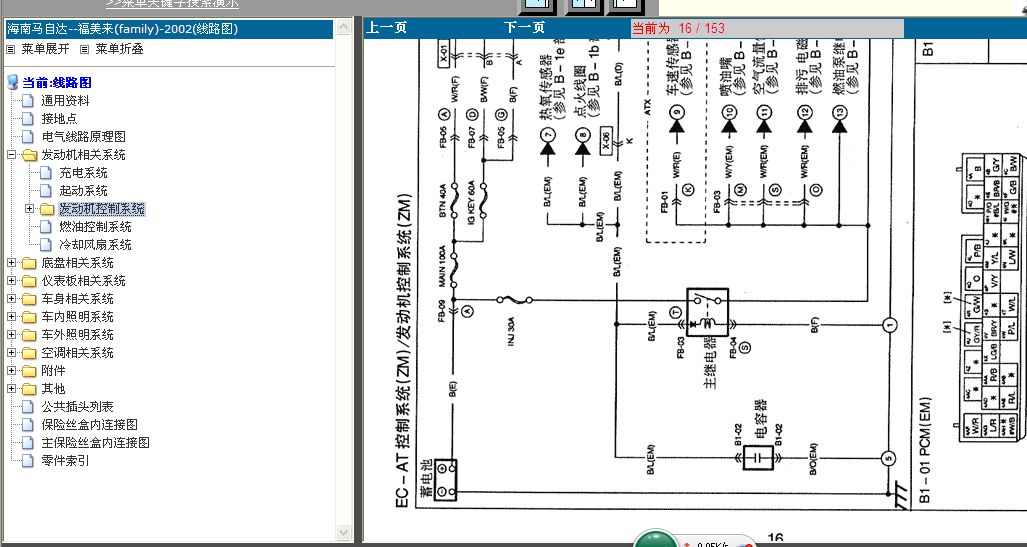
Task: Open the 接地点 entry
Action: [x=60, y=119]
